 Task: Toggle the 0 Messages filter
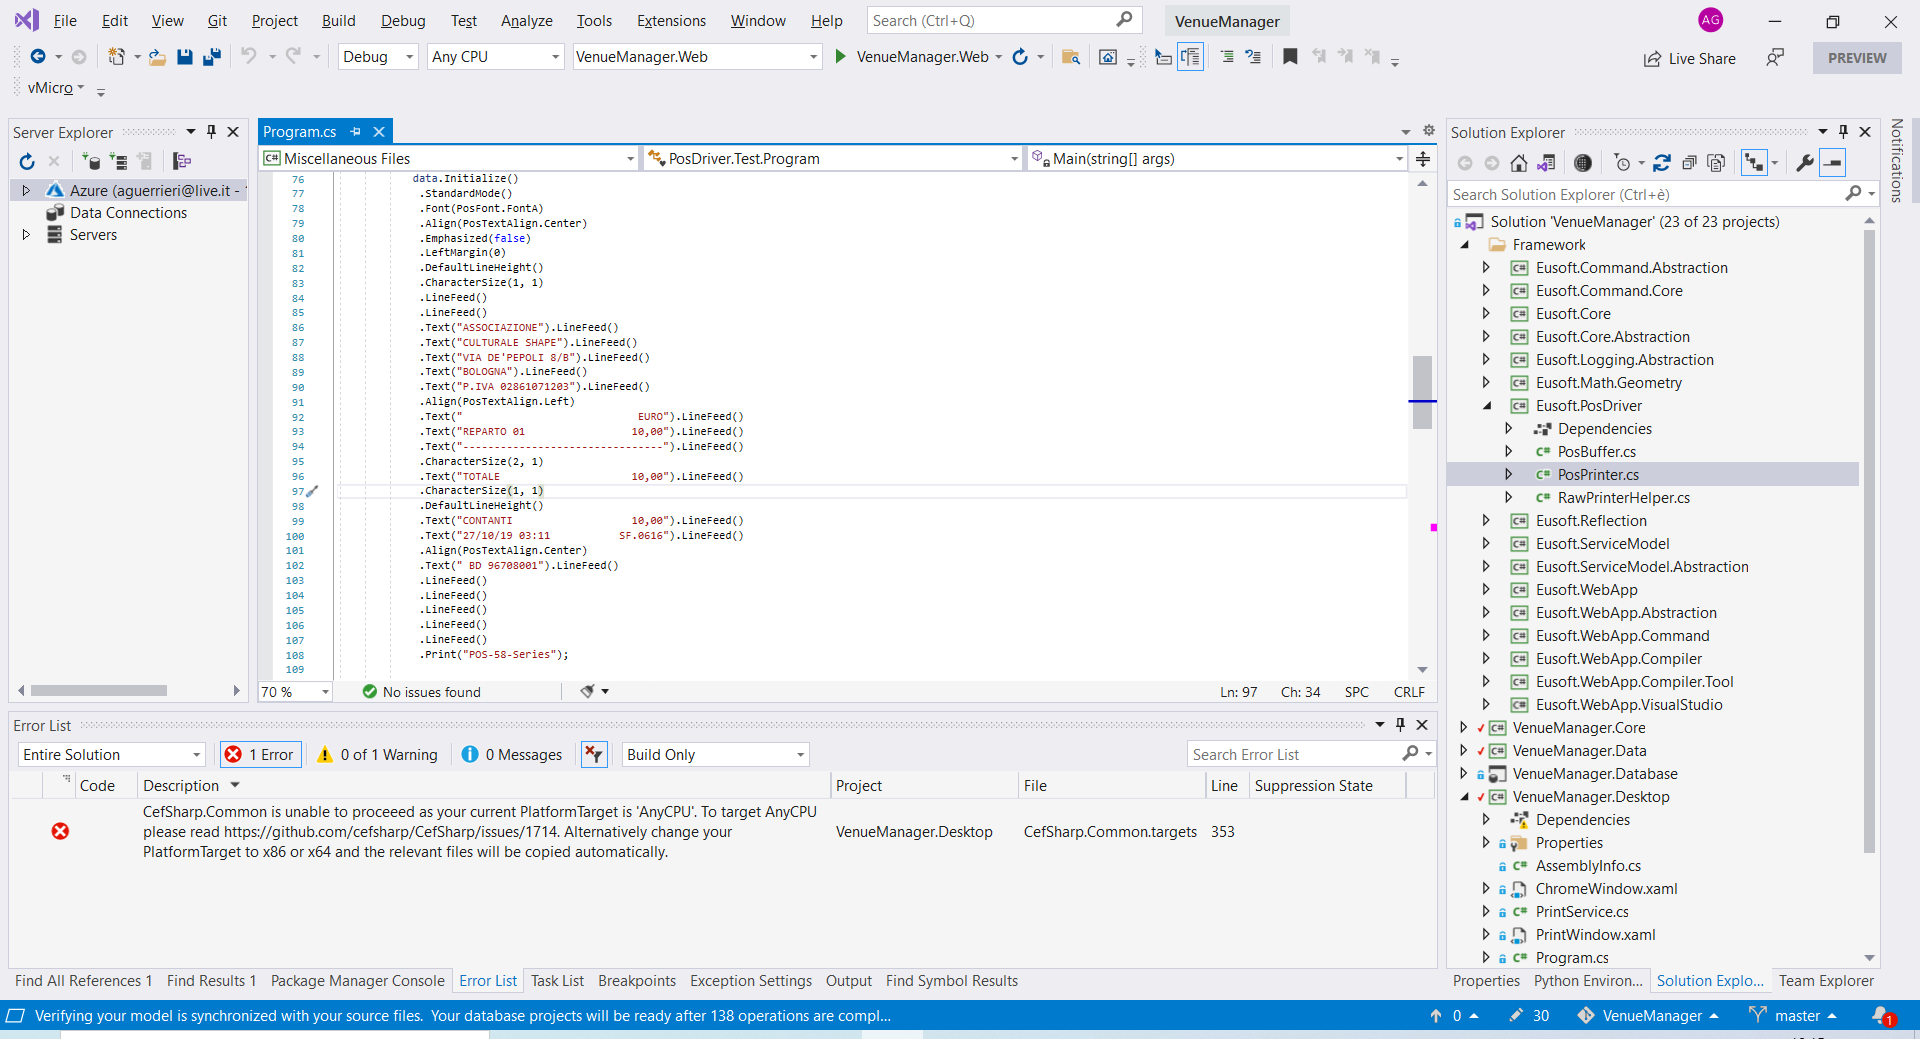point(512,755)
